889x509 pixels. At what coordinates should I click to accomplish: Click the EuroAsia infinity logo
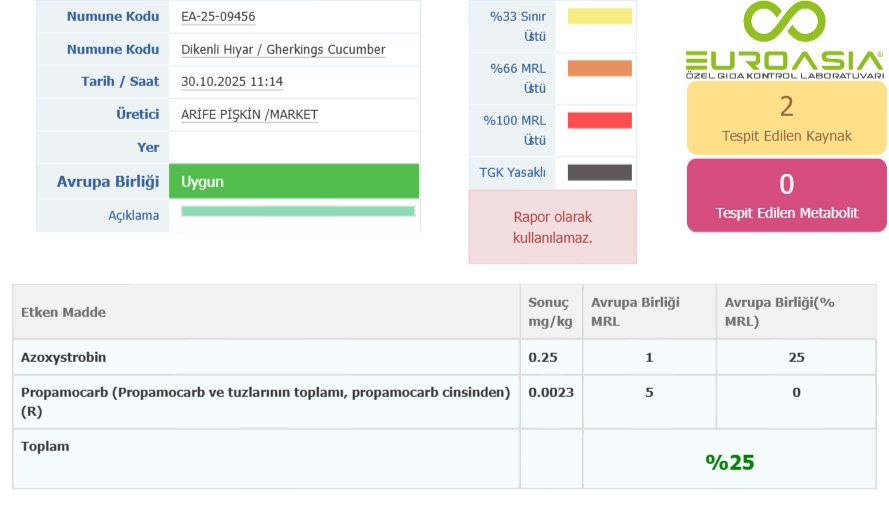coord(785,40)
